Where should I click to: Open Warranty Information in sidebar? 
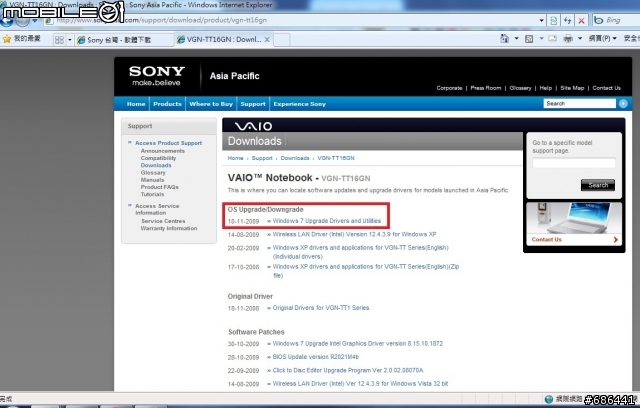coord(169,228)
